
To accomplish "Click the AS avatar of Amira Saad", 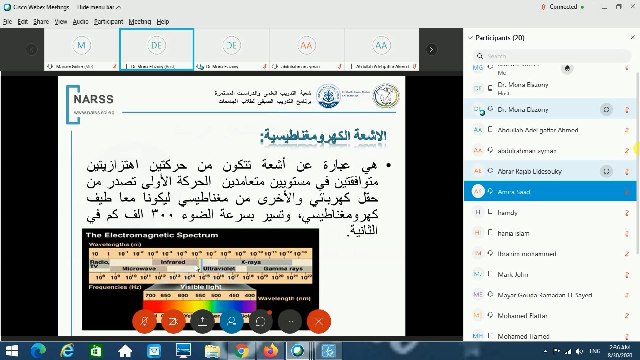I will click(478, 191).
